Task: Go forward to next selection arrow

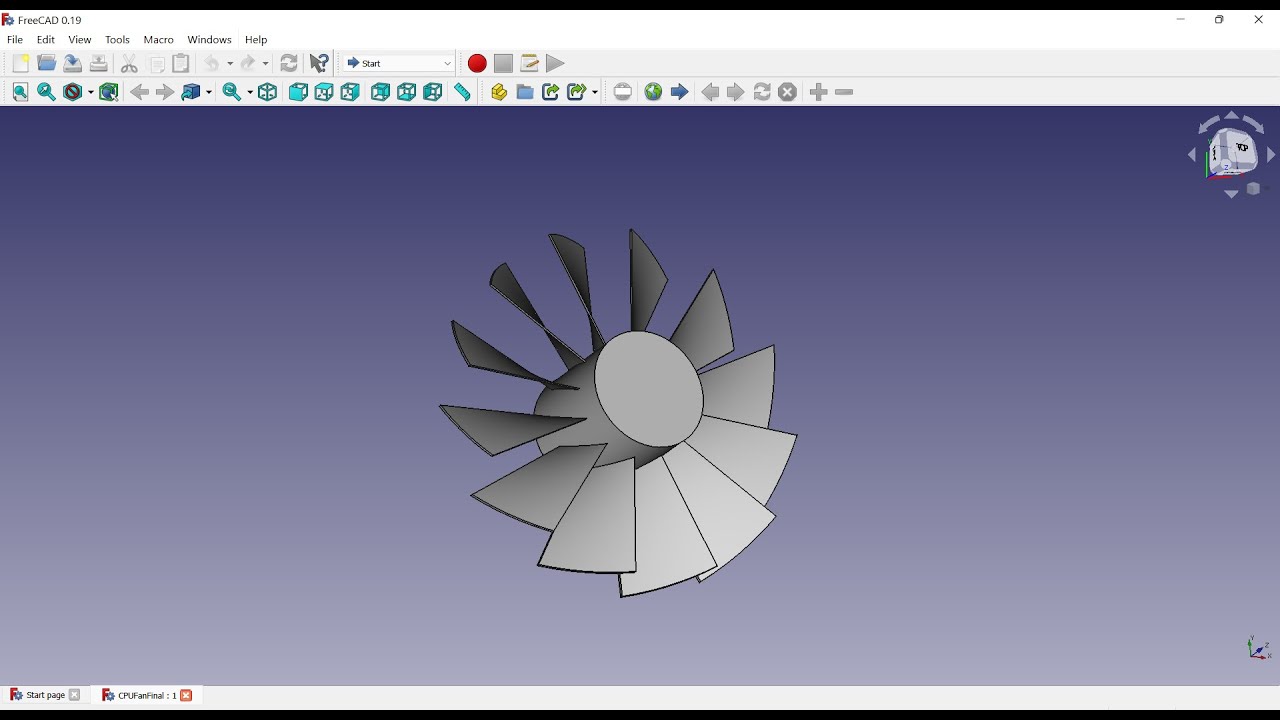Action: pos(165,92)
